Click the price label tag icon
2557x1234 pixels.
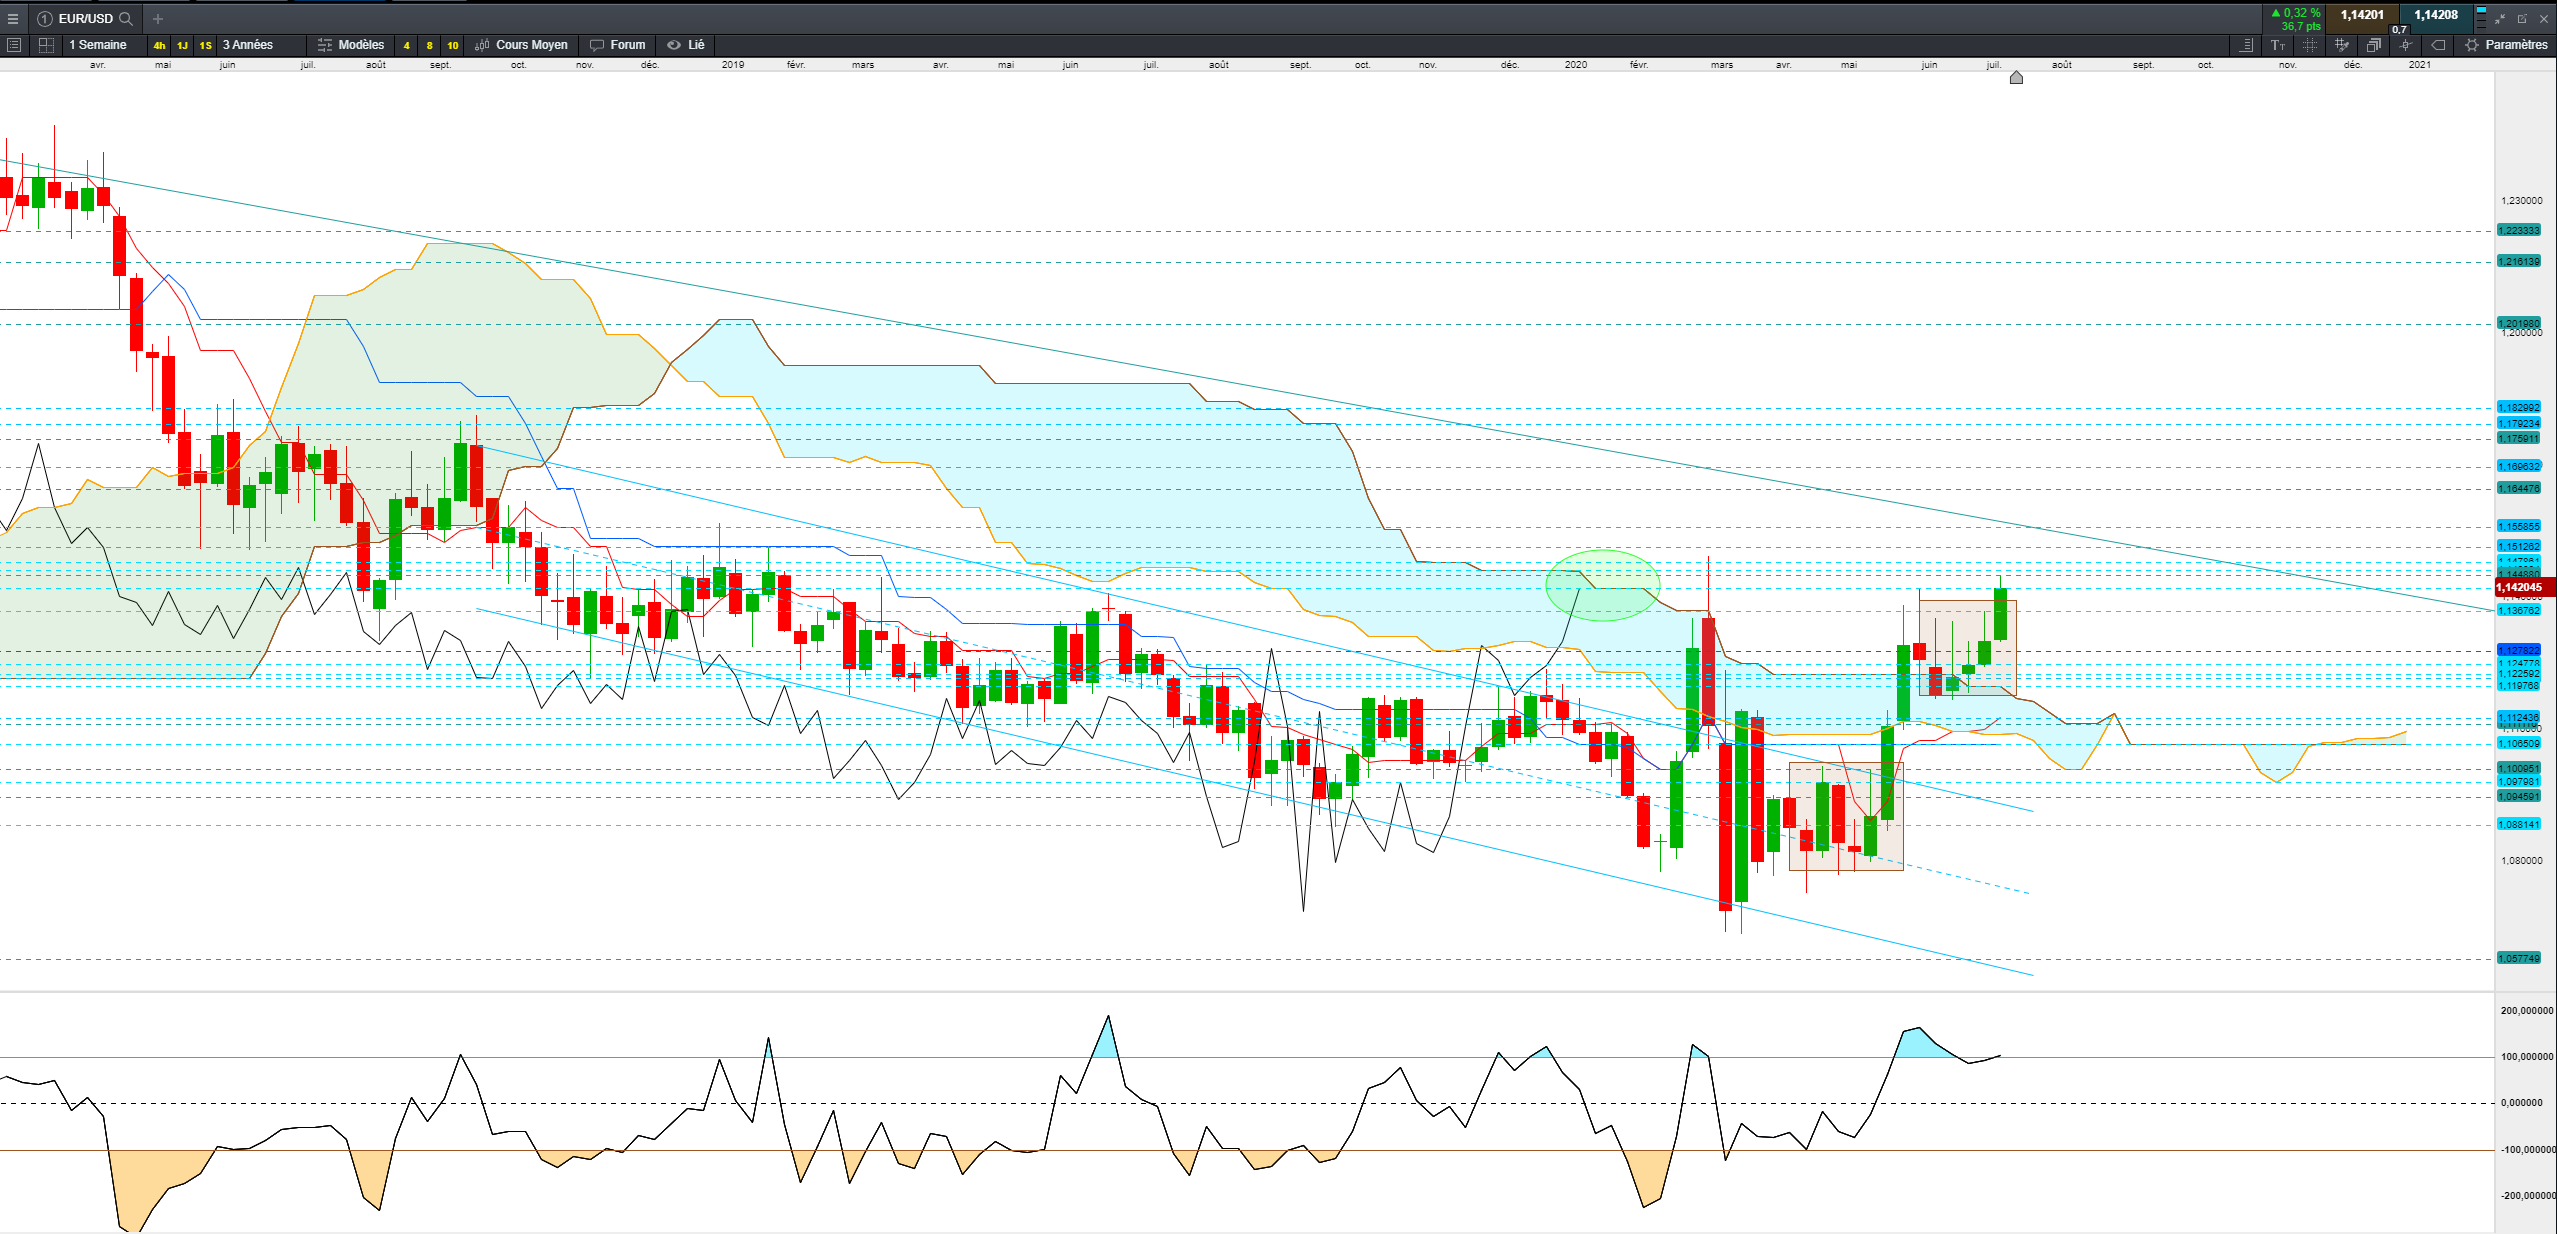[x=2438, y=45]
